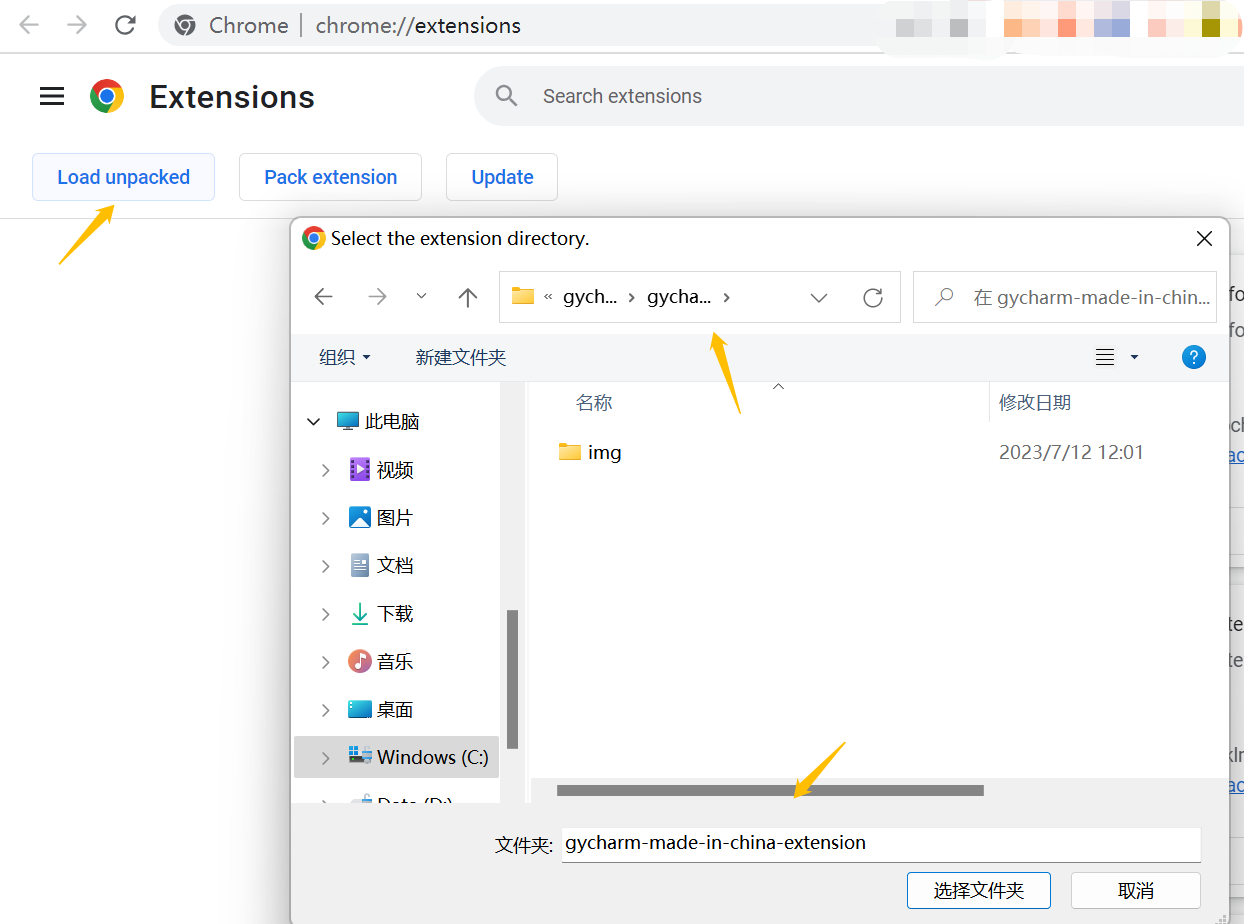
Task: Click the first gych... path segment
Action: pos(590,297)
